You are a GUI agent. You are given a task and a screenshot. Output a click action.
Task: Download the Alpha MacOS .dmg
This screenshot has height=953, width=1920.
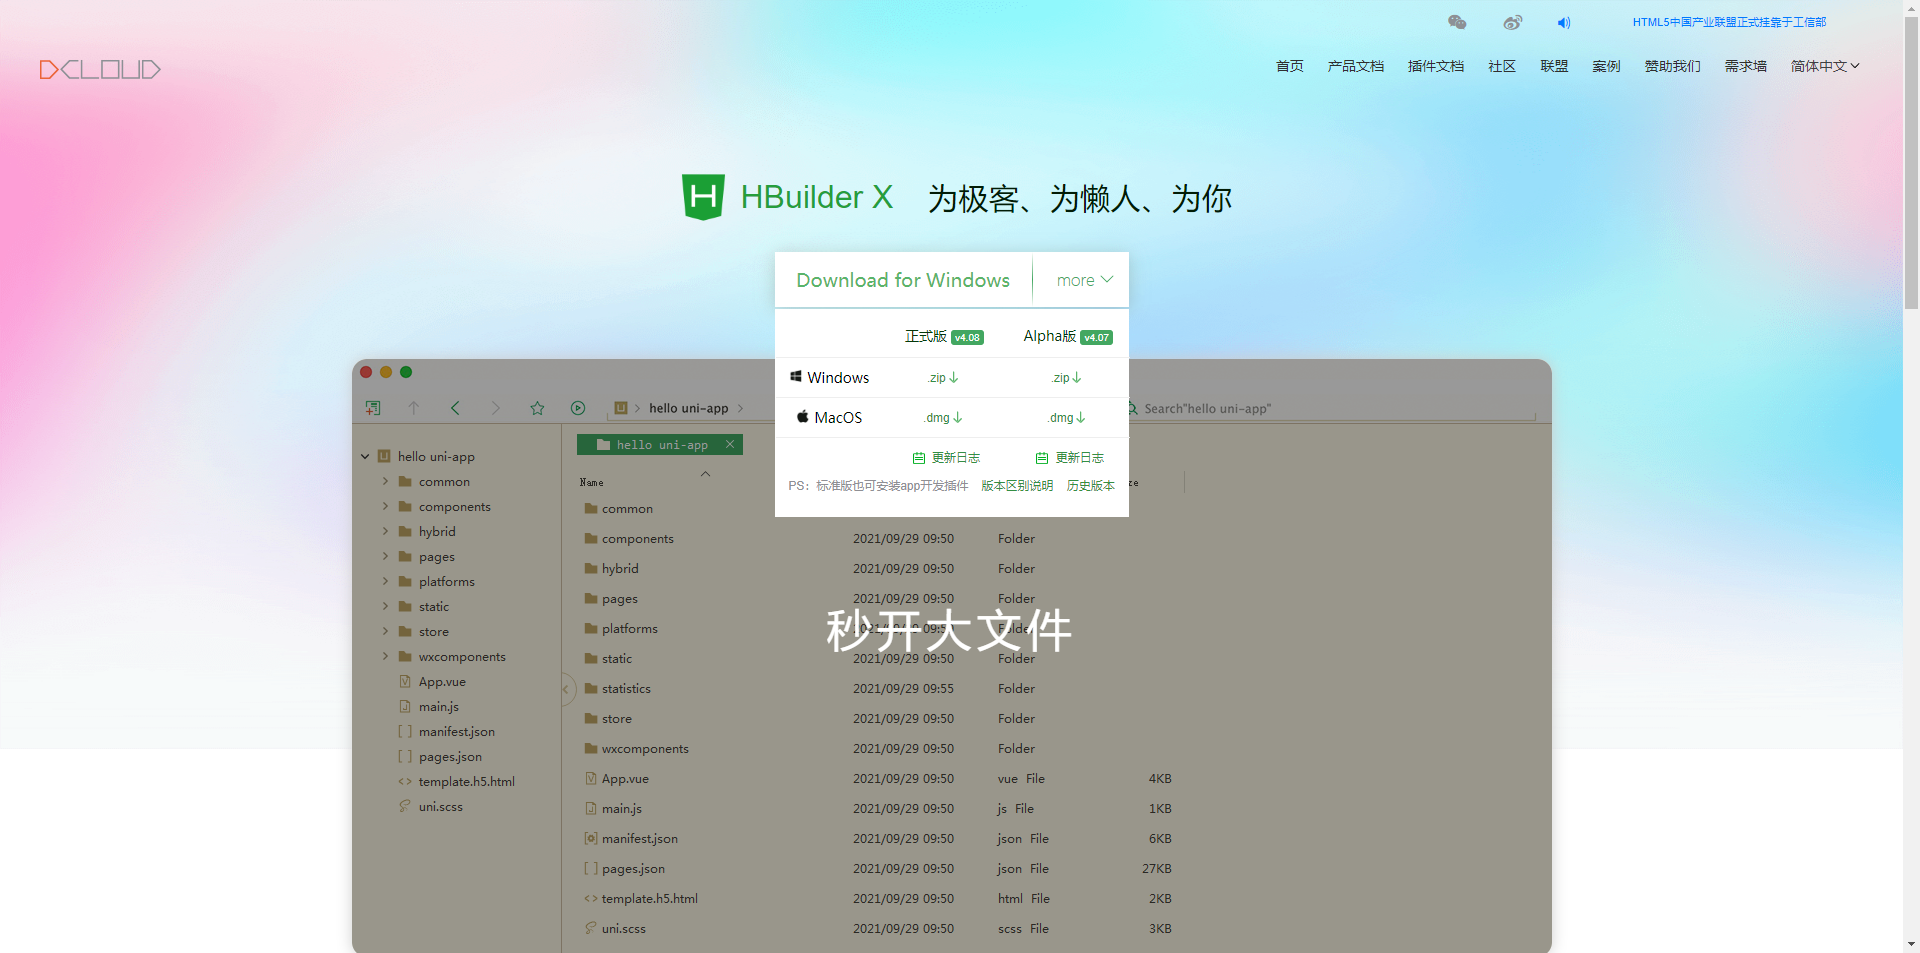point(1067,418)
